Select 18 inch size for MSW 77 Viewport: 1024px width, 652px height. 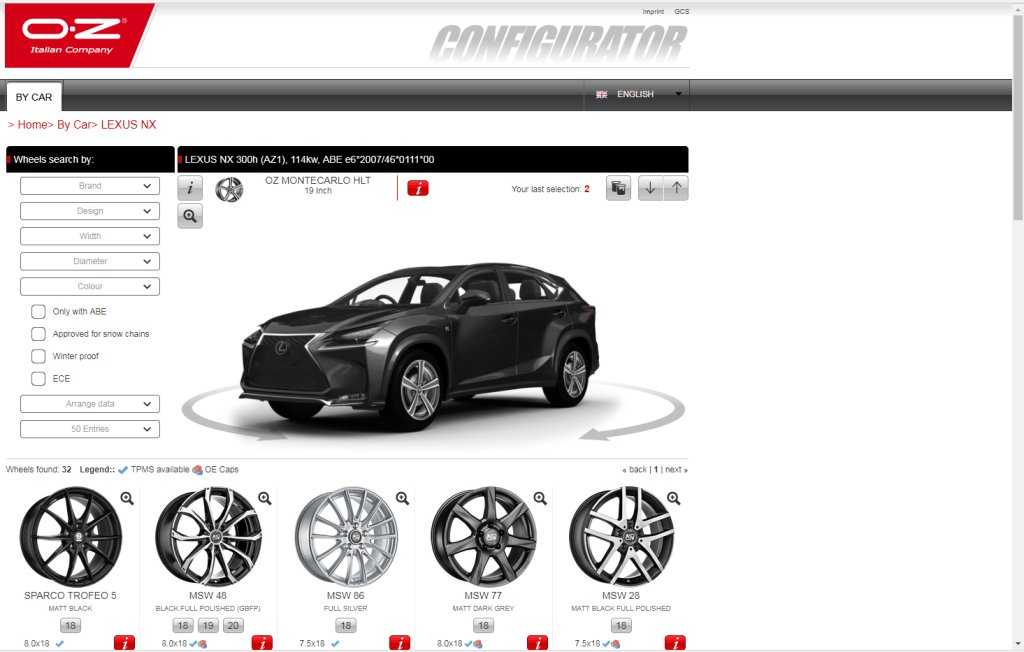483,626
